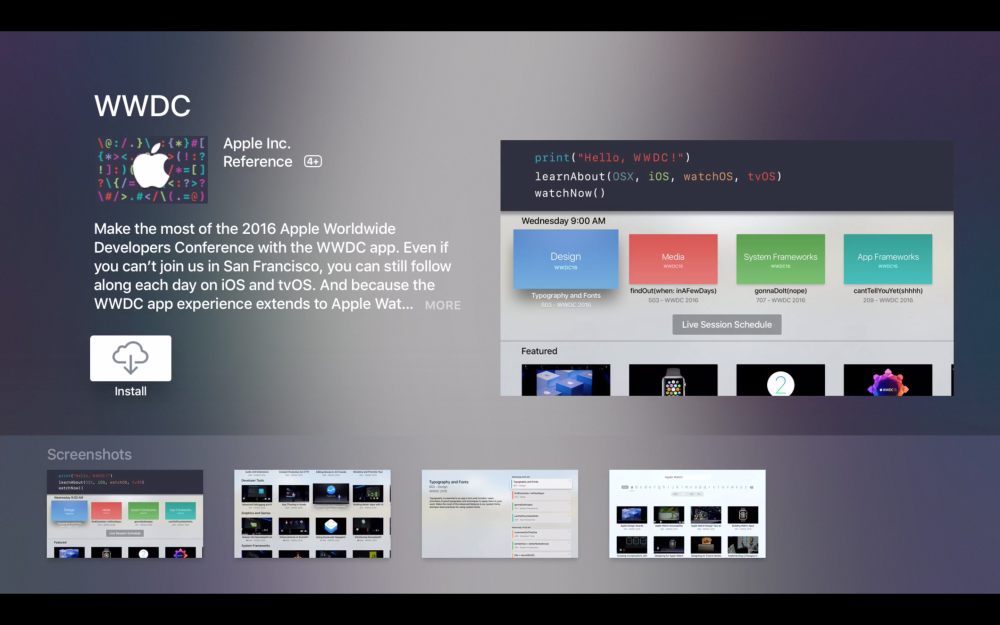This screenshot has width=1000, height=625.
Task: Select blue cubes featured thumbnail in large preview
Action: point(565,380)
